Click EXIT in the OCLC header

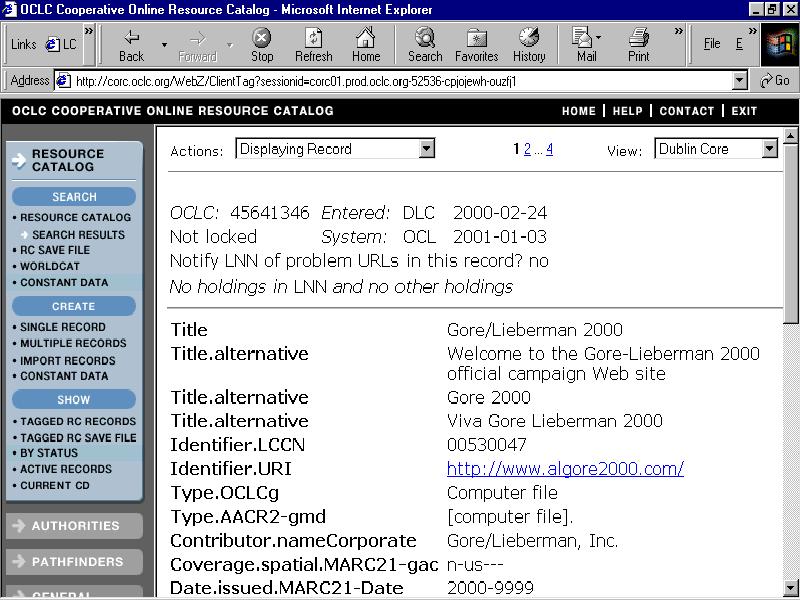point(744,111)
